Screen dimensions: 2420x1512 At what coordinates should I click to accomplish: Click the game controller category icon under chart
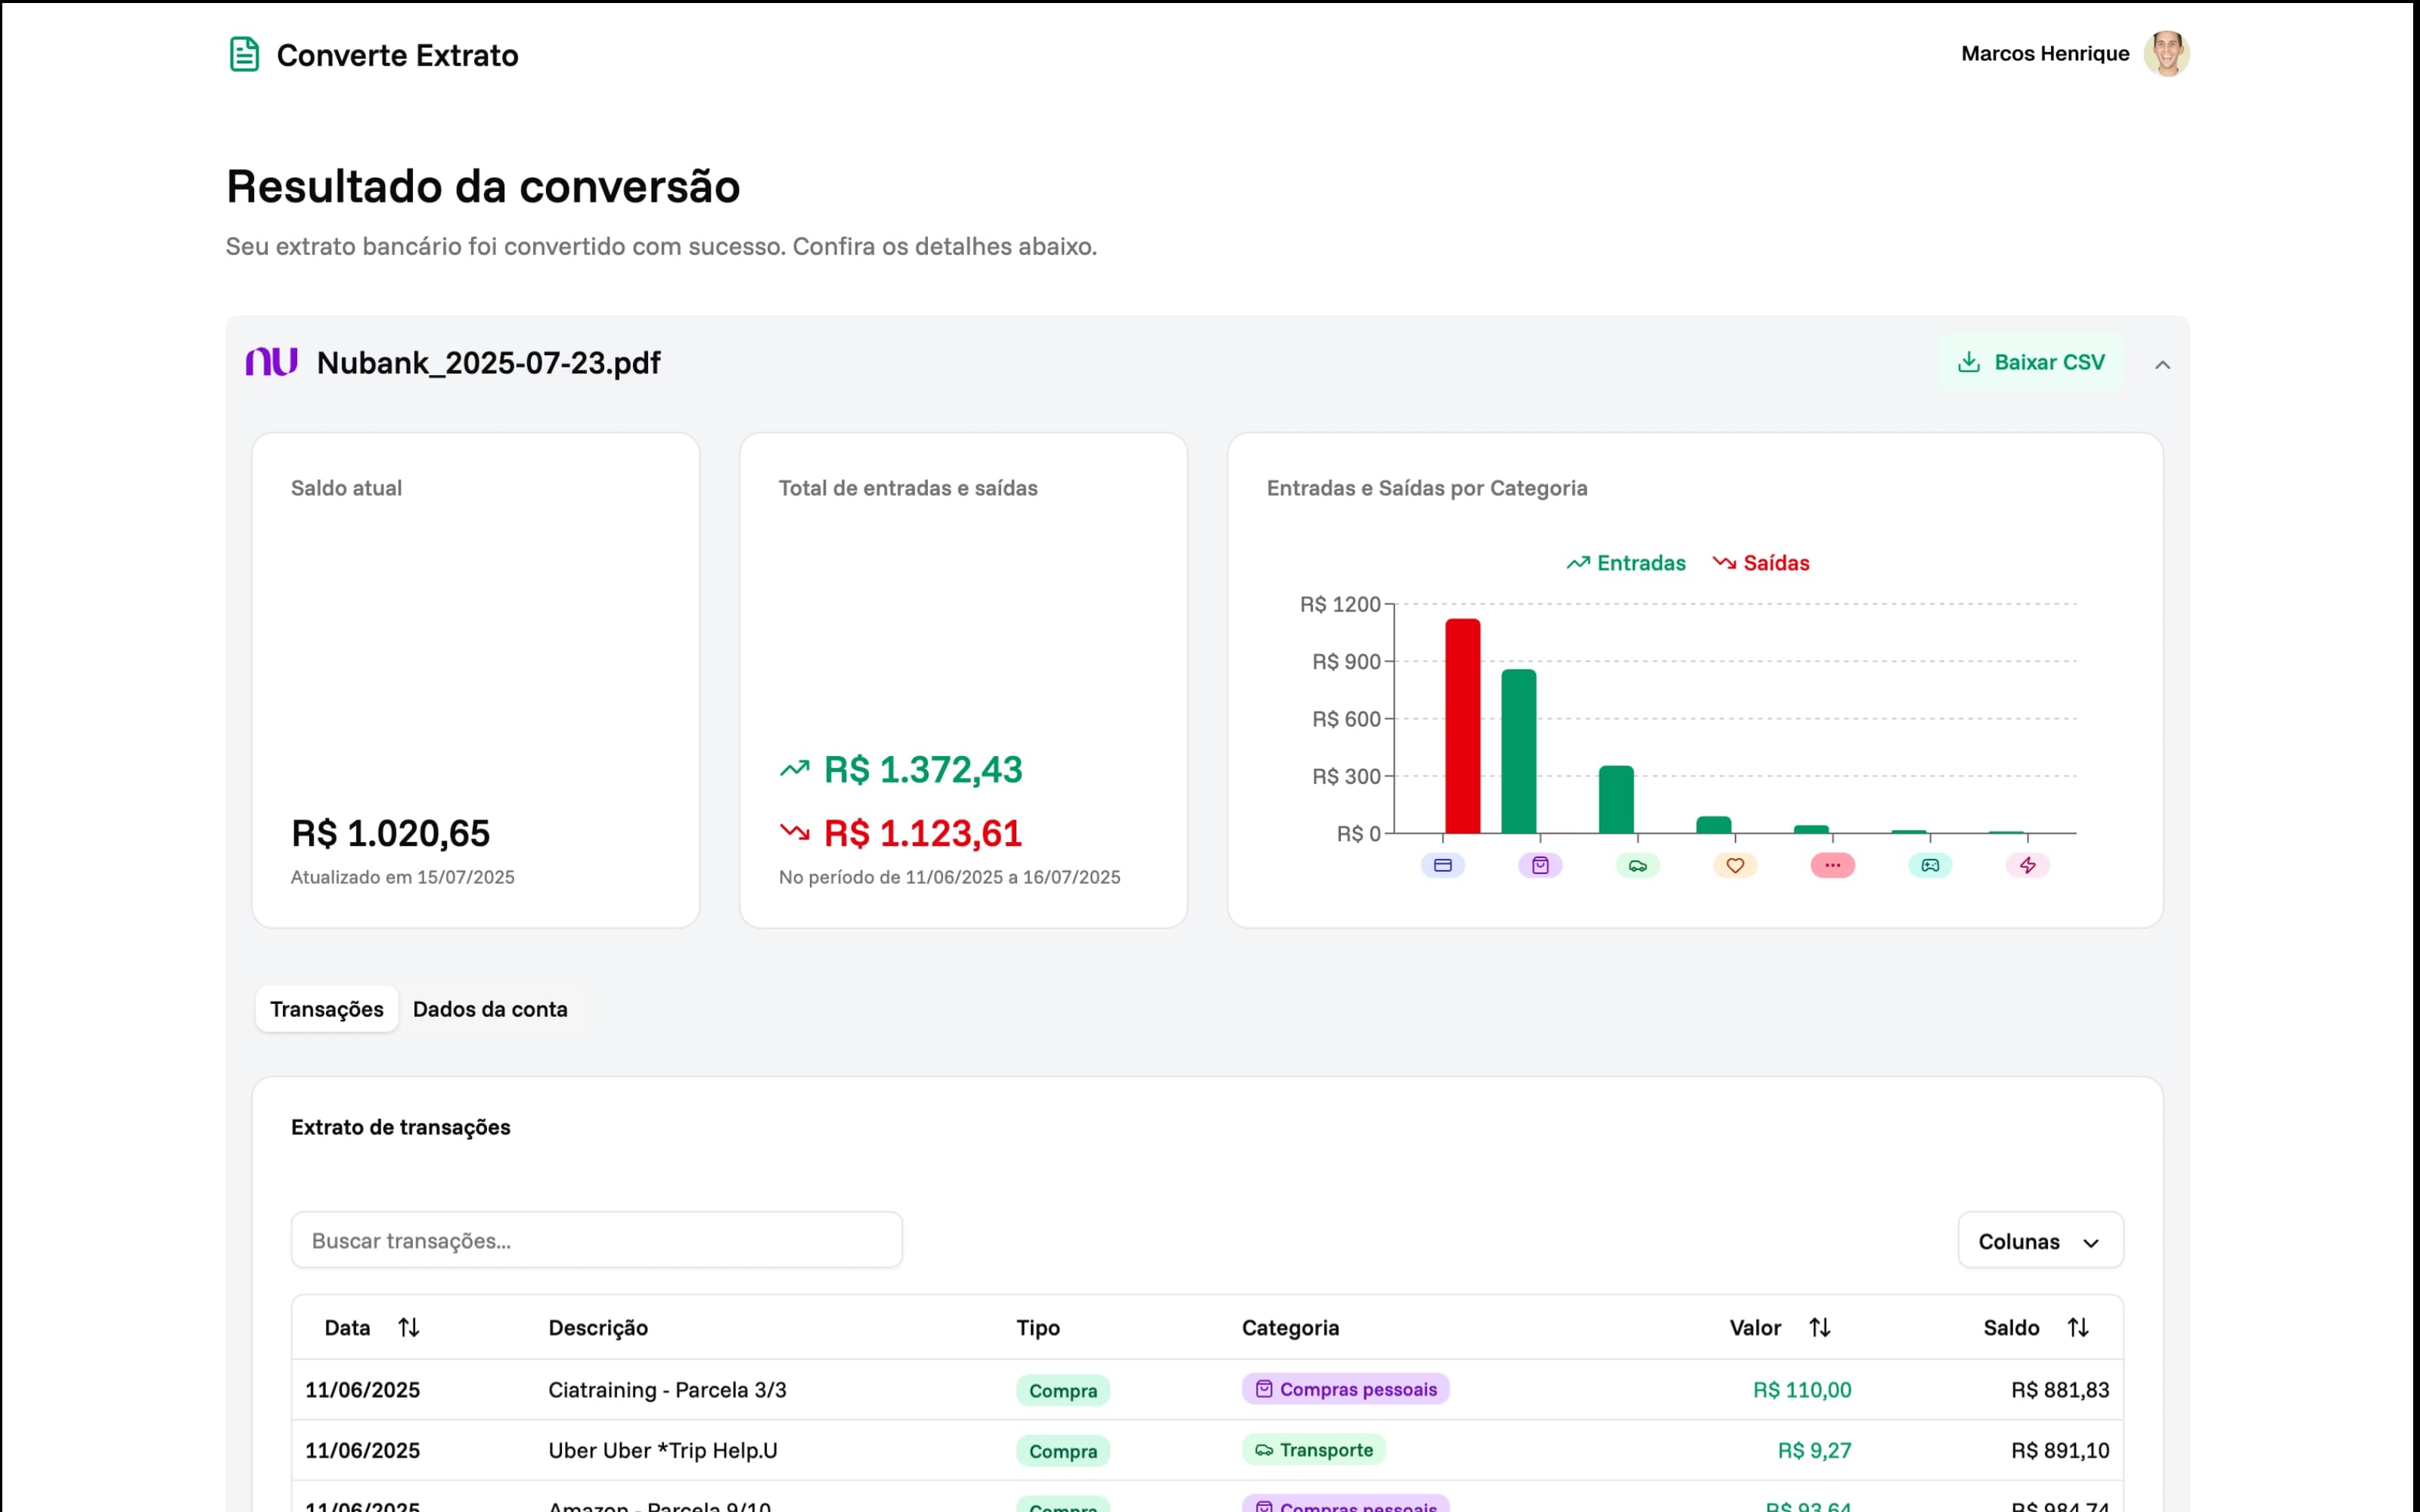[x=1930, y=865]
